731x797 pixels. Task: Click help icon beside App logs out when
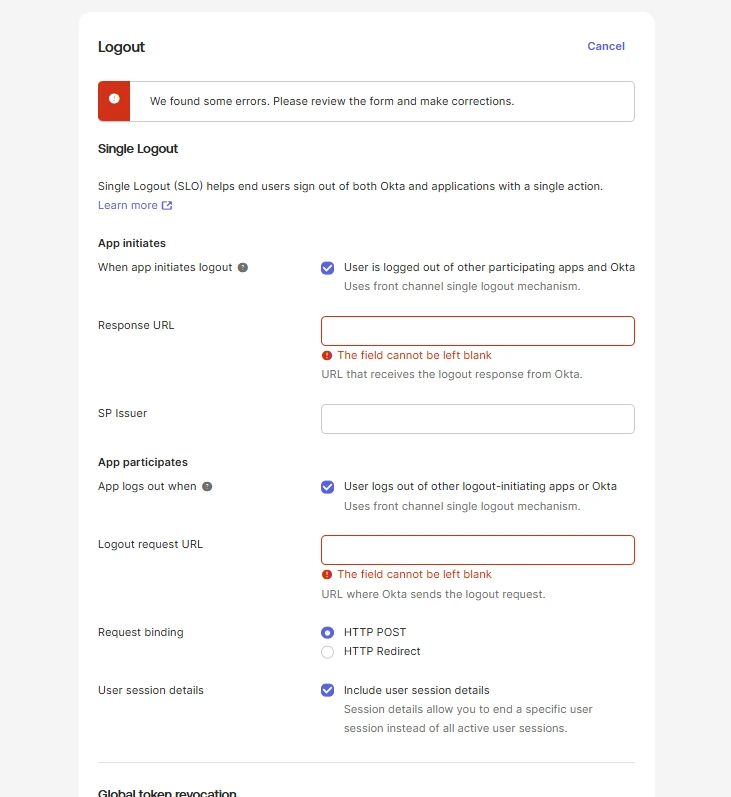(207, 487)
